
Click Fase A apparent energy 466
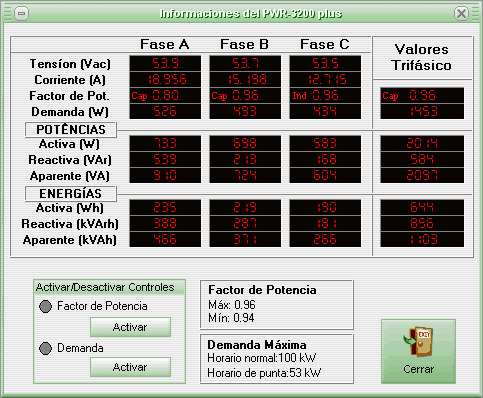coord(165,239)
